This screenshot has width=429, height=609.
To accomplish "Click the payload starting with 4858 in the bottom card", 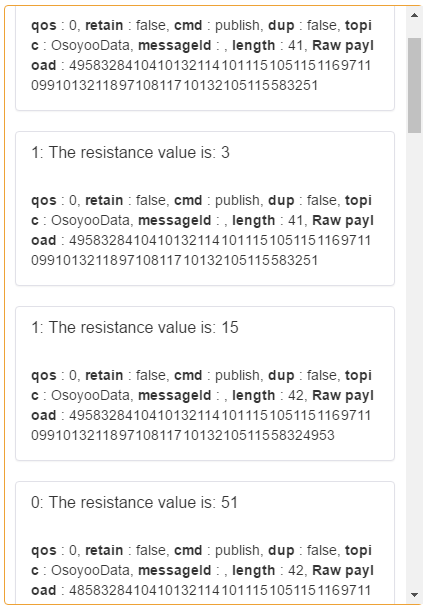I will pyautogui.click(x=220, y=590).
